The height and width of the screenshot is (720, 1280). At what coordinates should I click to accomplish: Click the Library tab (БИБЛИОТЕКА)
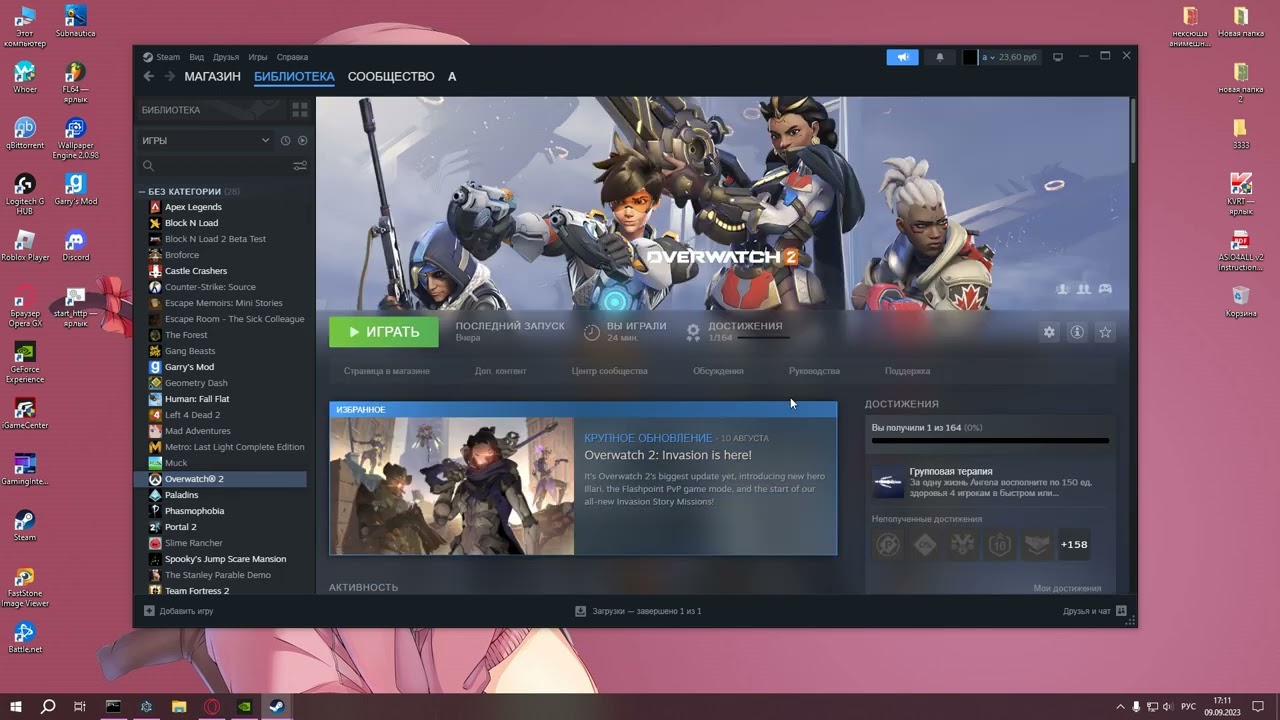pyautogui.click(x=294, y=77)
